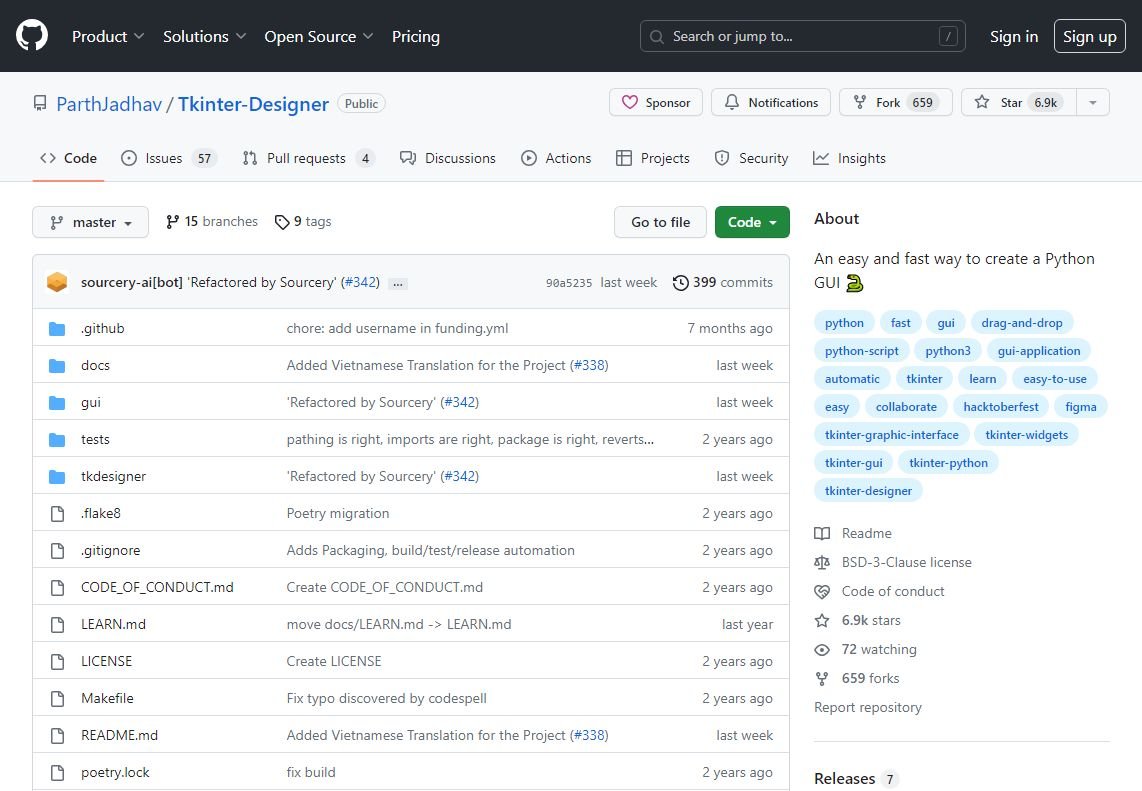Click the Readme book icon
This screenshot has height=791, width=1142.
(822, 533)
